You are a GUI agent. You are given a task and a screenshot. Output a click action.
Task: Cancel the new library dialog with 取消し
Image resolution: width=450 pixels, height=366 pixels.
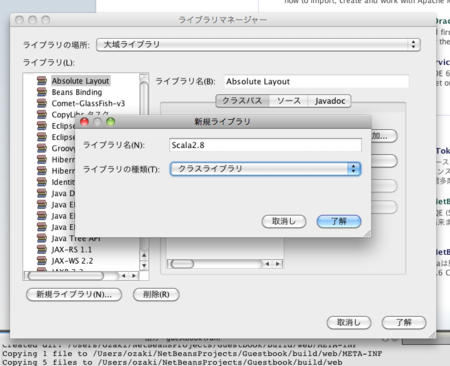(284, 222)
